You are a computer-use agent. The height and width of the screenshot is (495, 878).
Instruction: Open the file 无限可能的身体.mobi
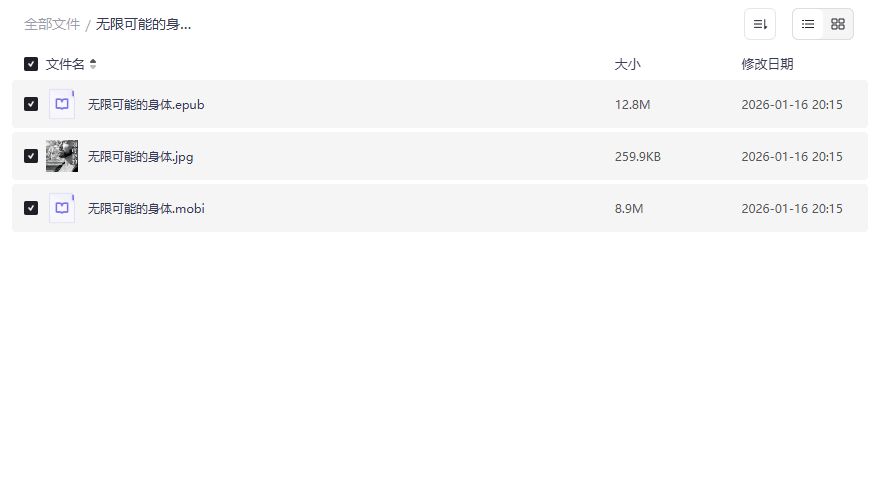pos(146,208)
